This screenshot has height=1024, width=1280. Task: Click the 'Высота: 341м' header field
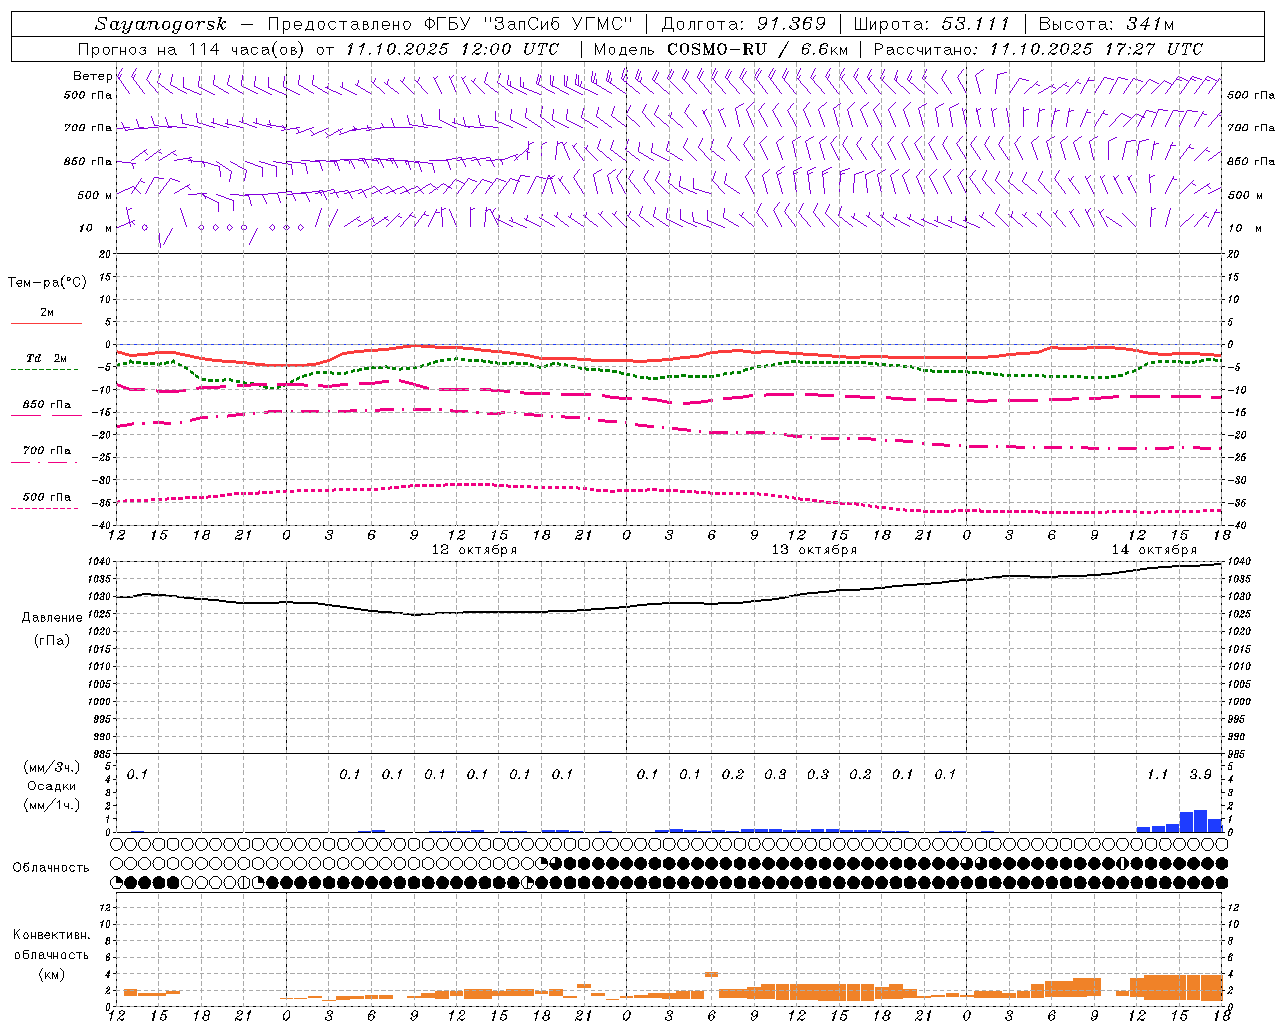point(1106,24)
